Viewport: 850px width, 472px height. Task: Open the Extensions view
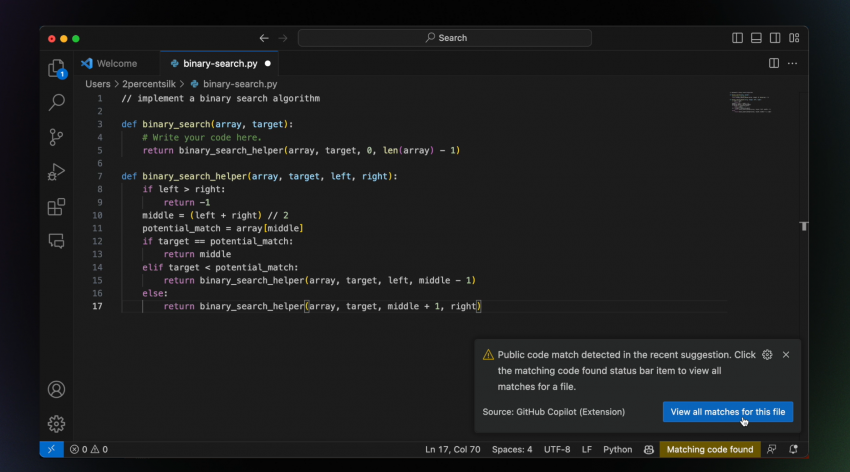(x=57, y=207)
